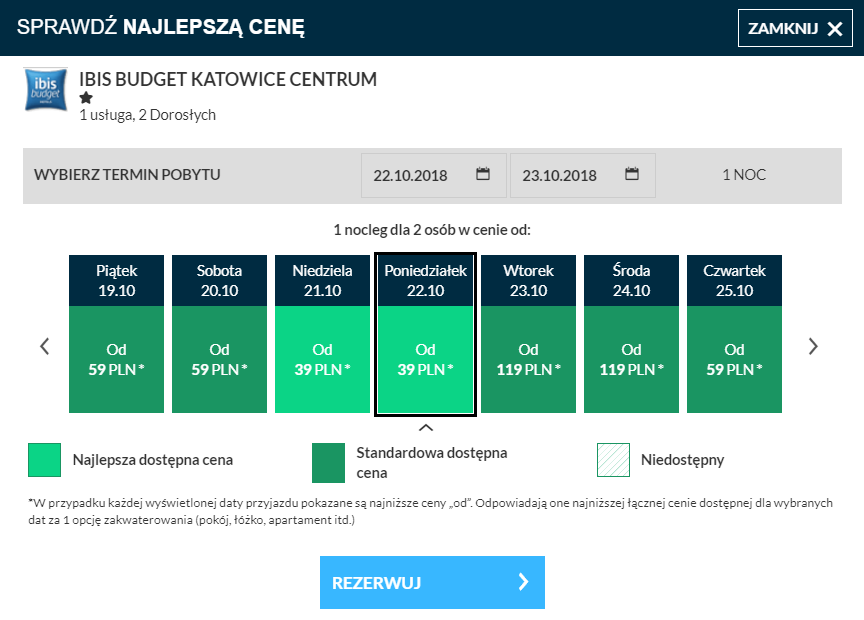This screenshot has width=864, height=620.
Task: Open the calendar icon for check-in date
Action: pos(483,174)
